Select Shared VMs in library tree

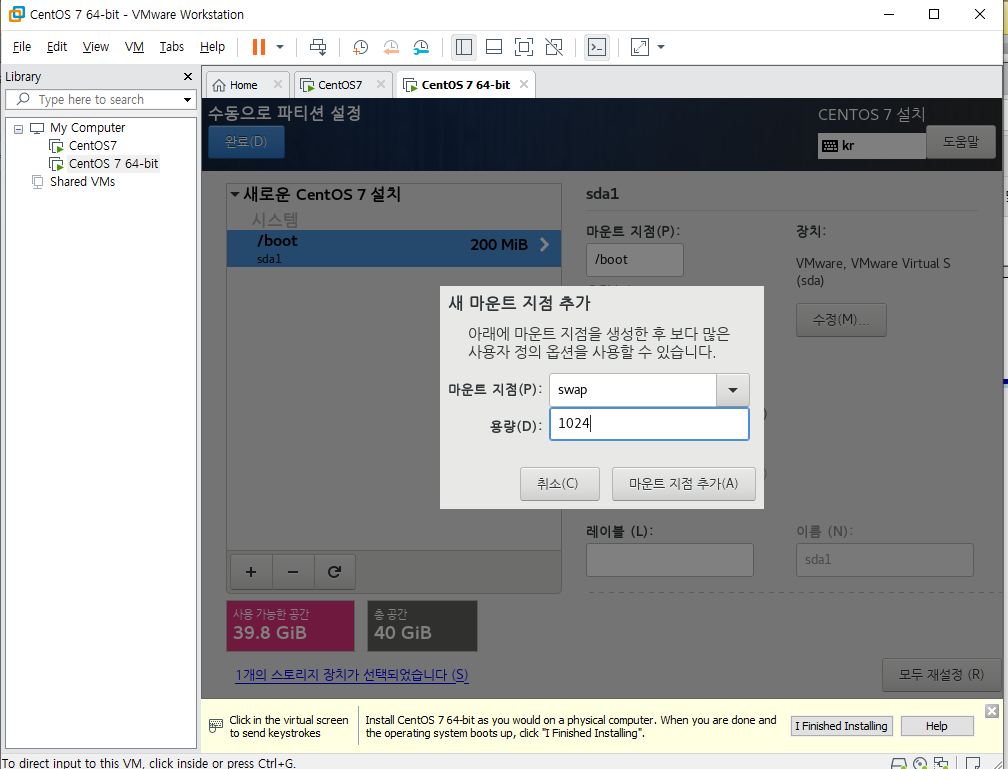(82, 182)
